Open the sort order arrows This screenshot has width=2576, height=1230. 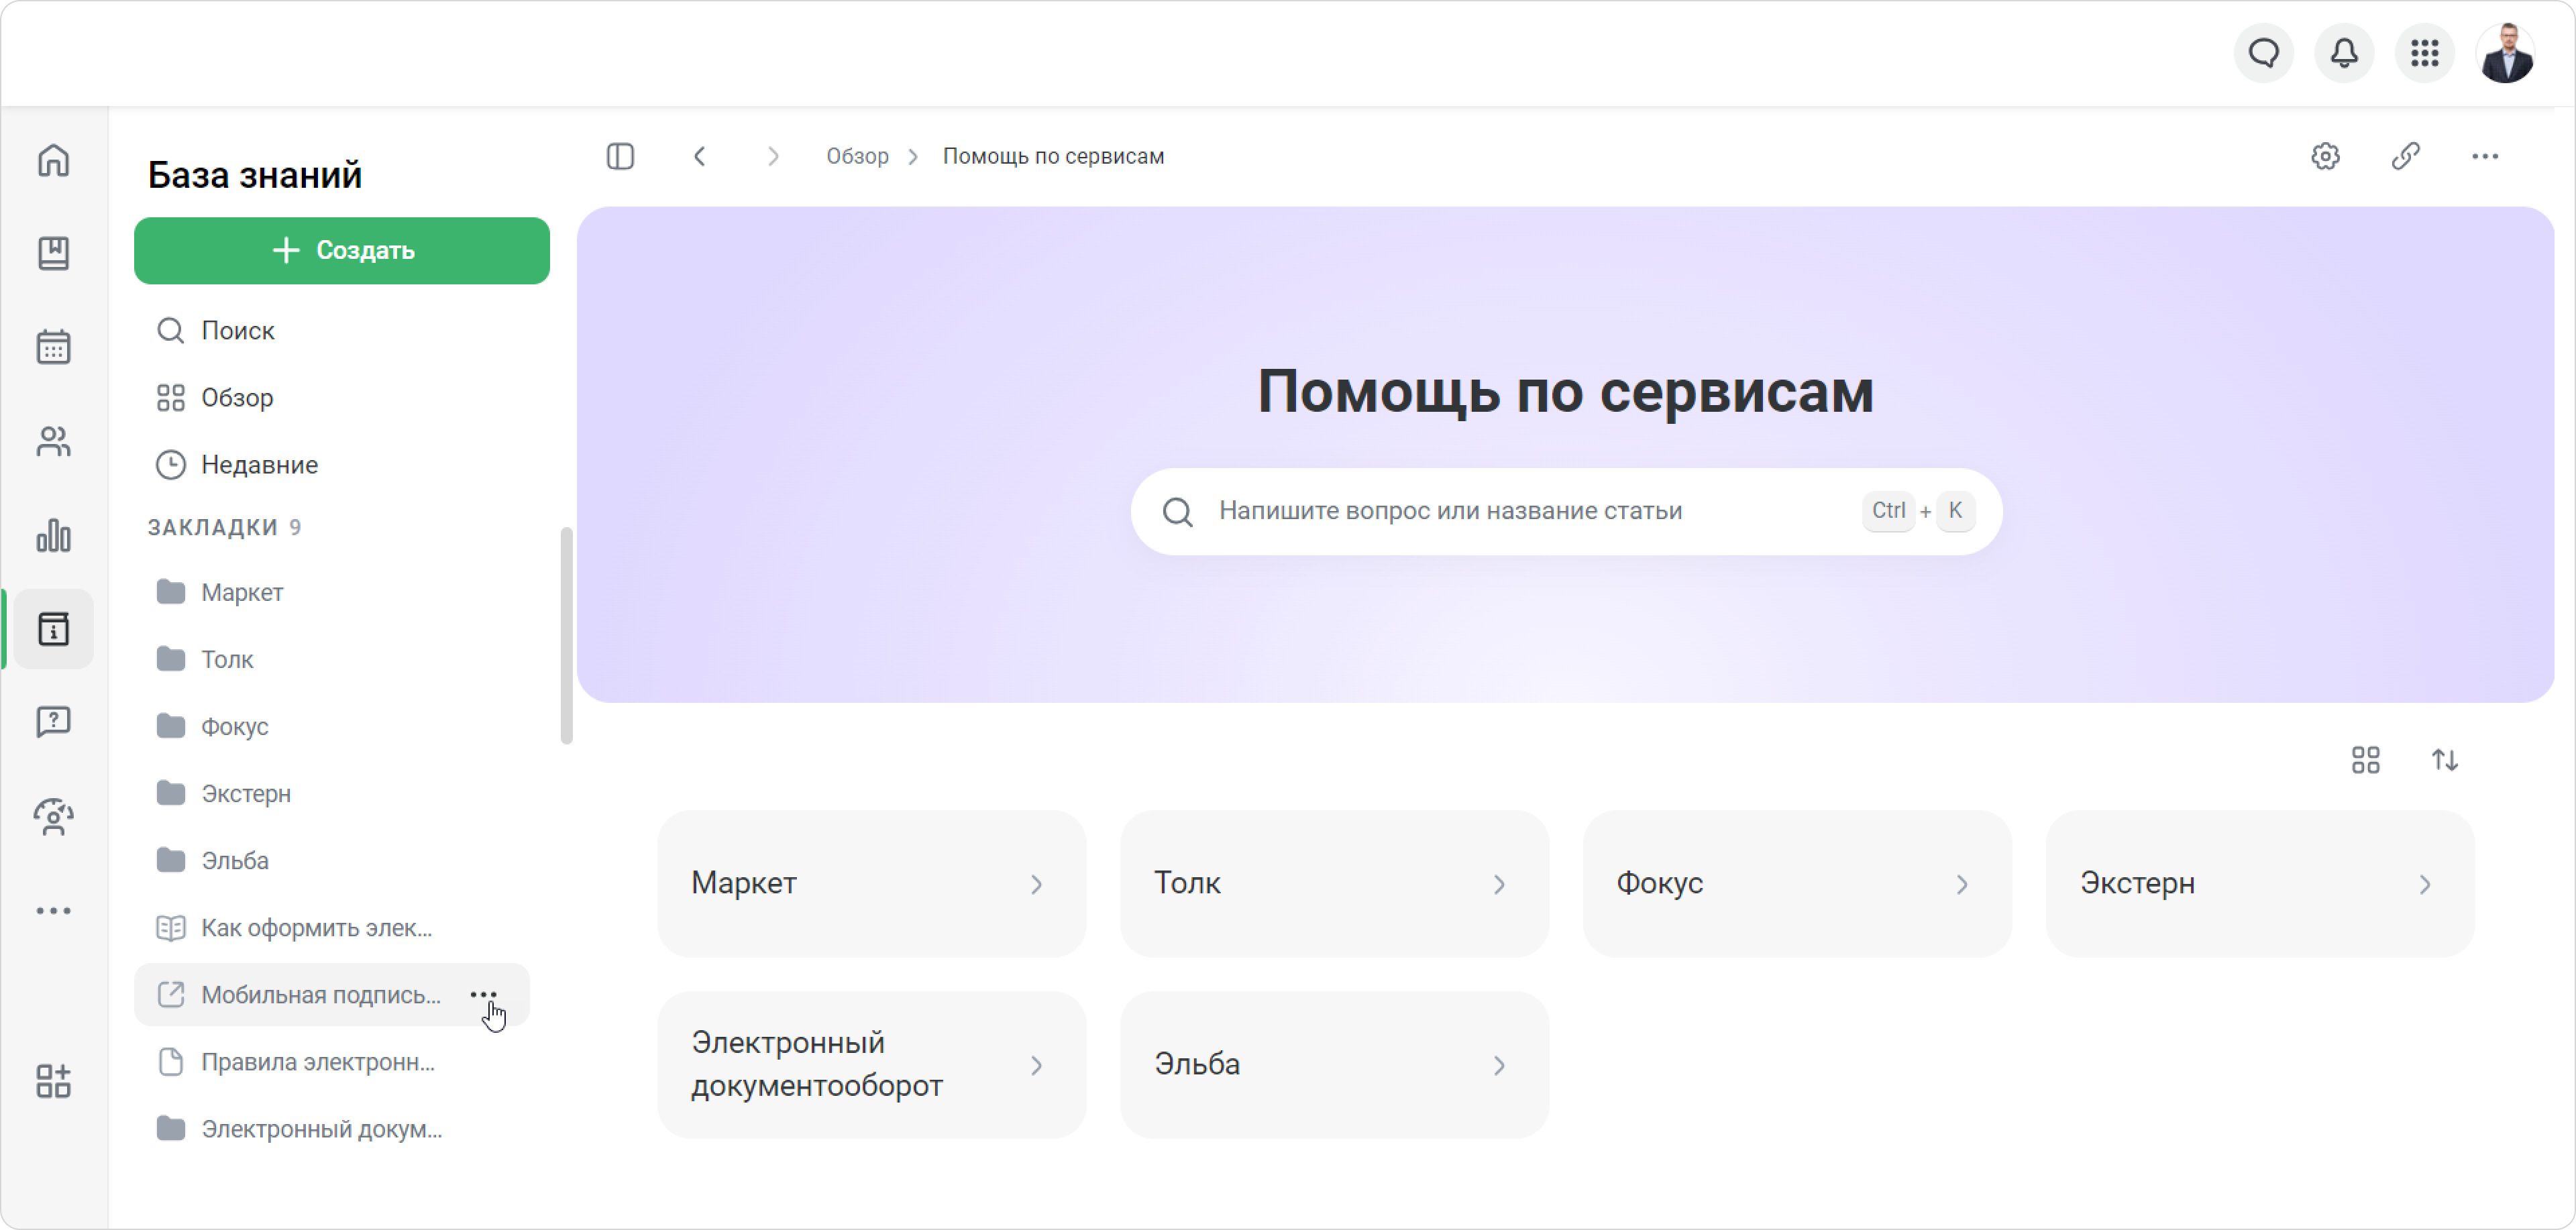pos(2445,760)
